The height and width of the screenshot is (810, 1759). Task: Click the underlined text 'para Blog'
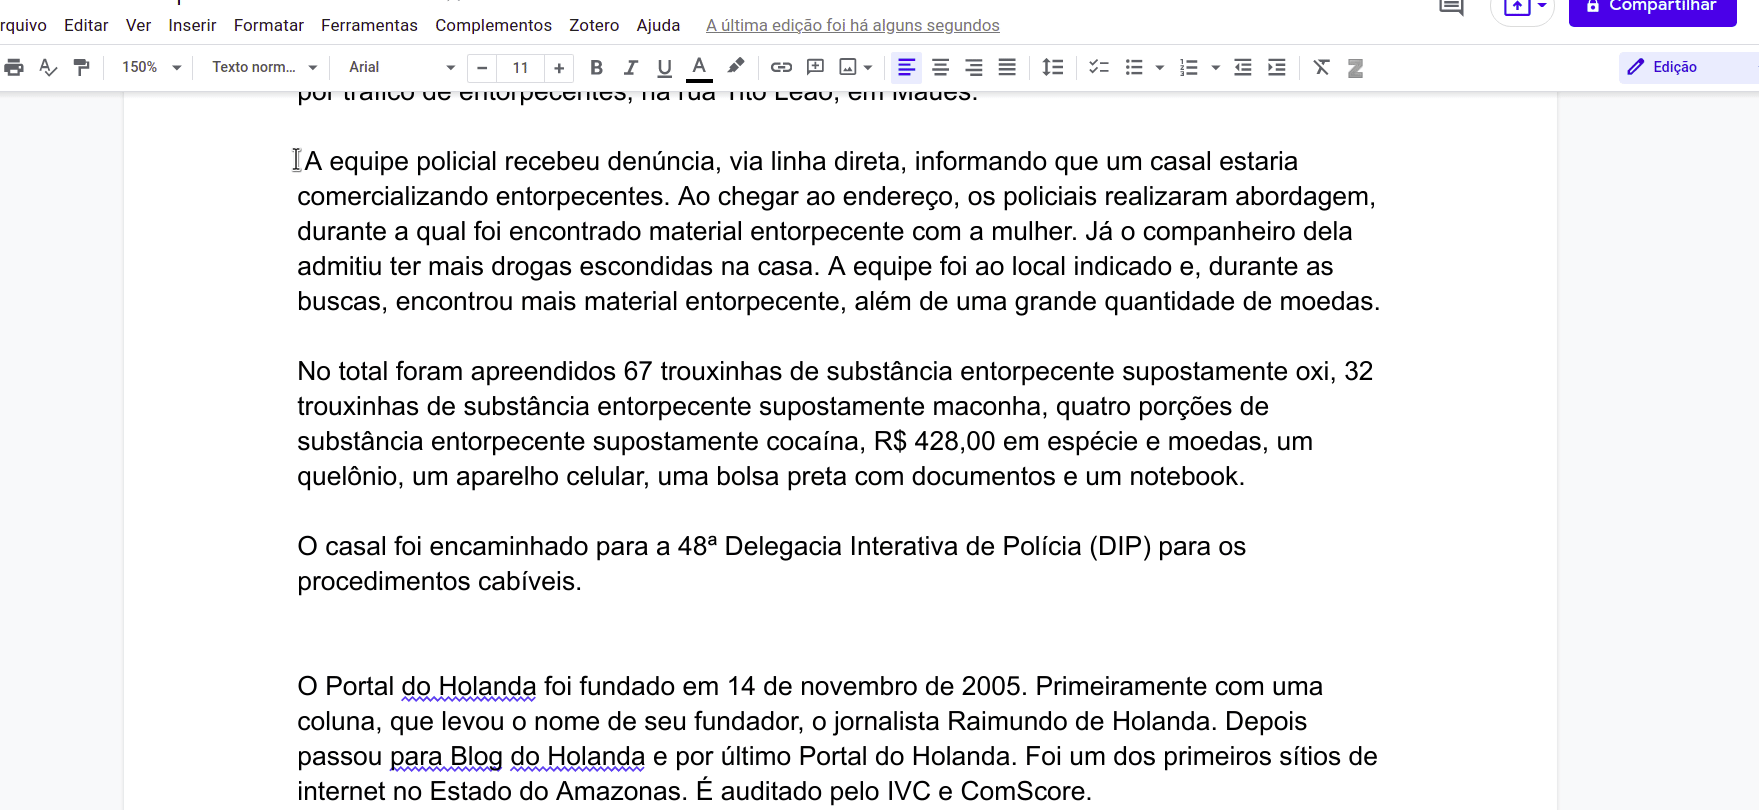[x=446, y=756]
